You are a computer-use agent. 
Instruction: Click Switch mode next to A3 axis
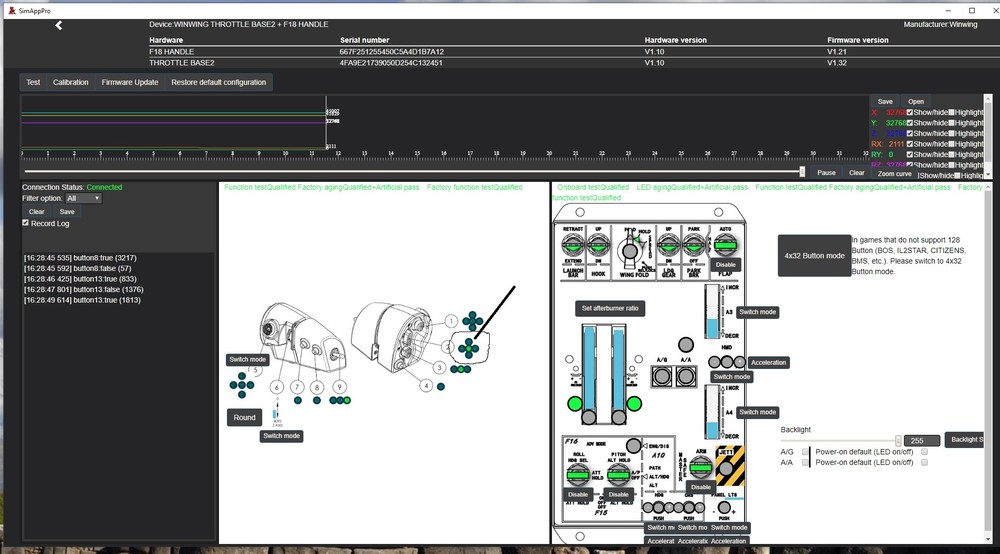(757, 312)
